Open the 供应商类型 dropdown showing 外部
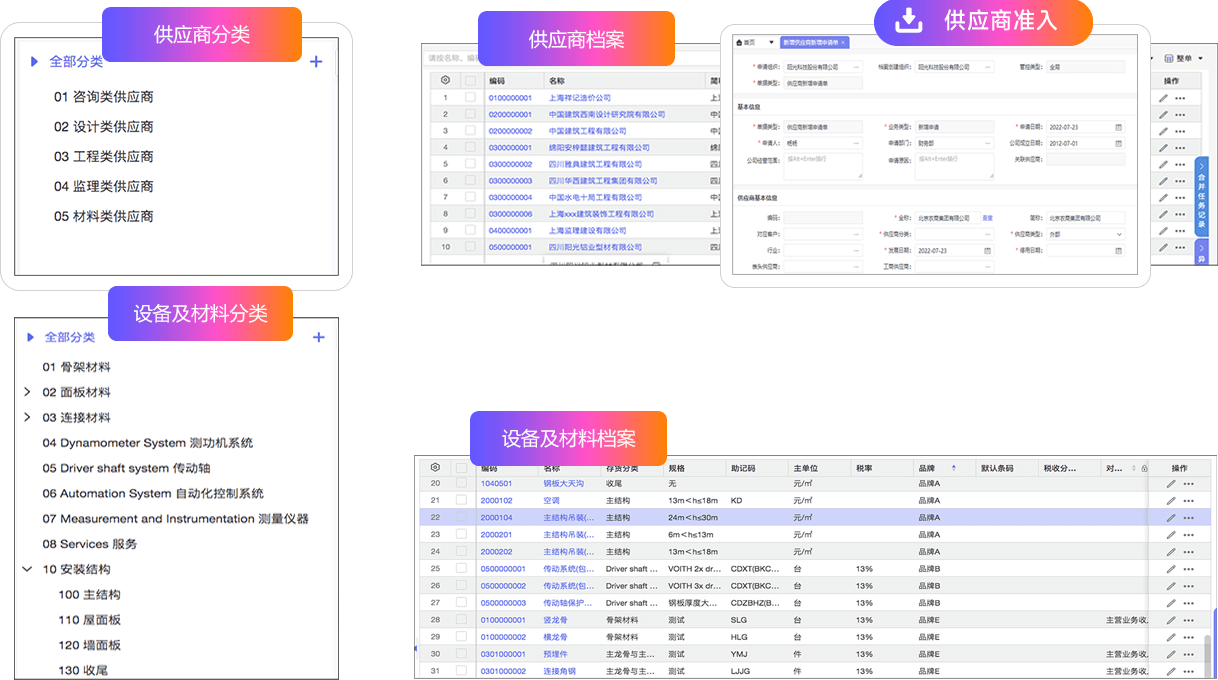 point(1118,234)
